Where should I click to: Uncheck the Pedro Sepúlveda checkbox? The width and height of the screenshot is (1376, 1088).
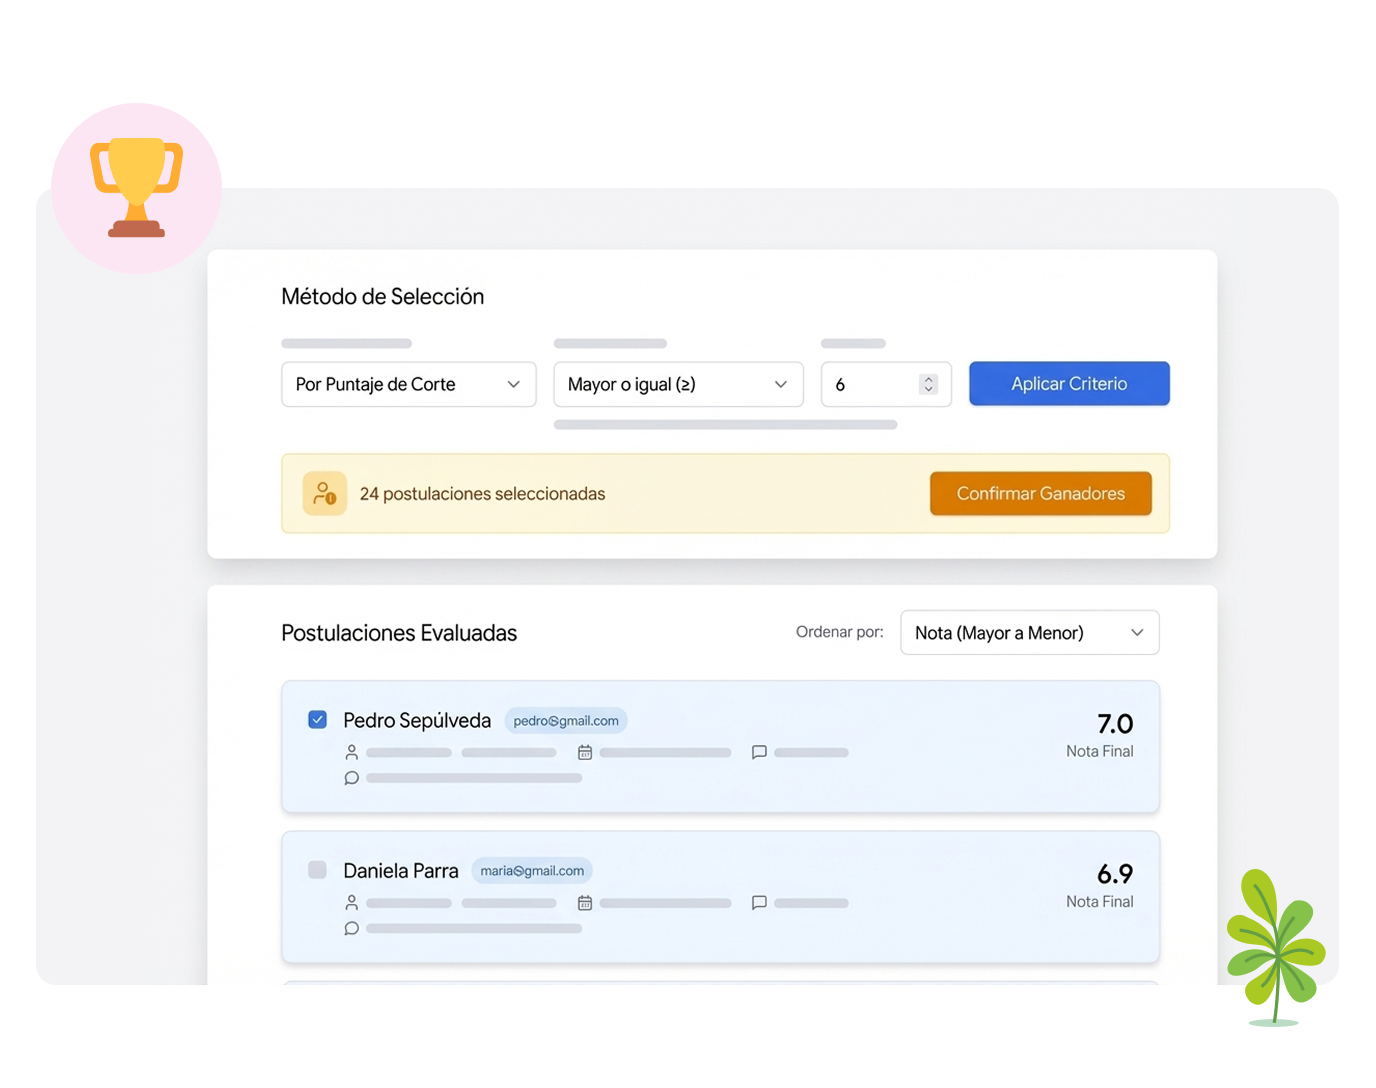tap(318, 720)
